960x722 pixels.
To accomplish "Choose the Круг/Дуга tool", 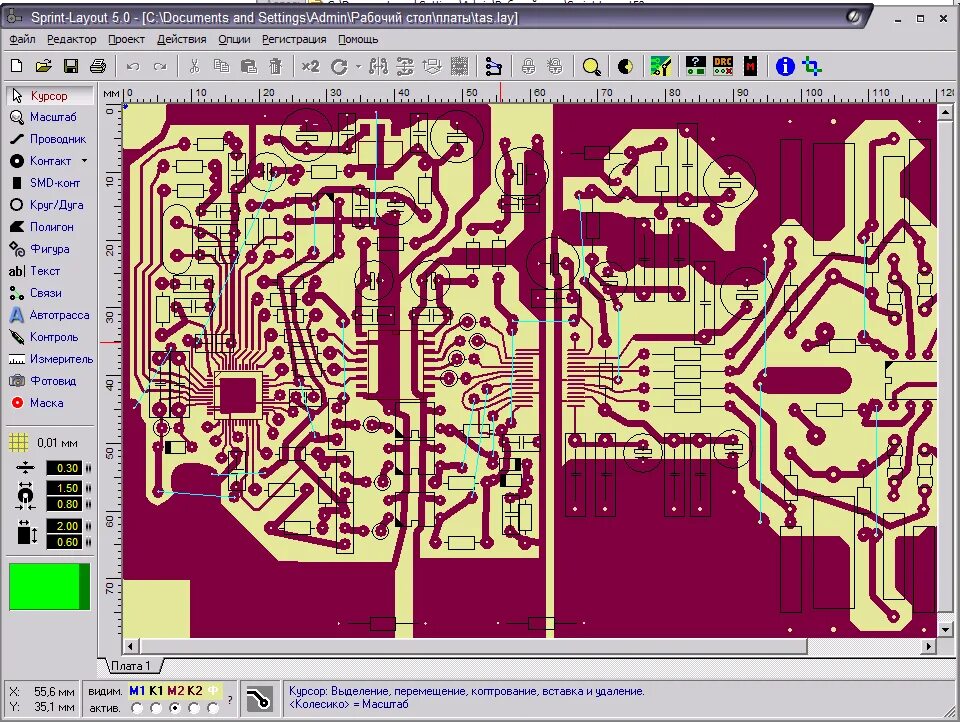I will (x=50, y=205).
